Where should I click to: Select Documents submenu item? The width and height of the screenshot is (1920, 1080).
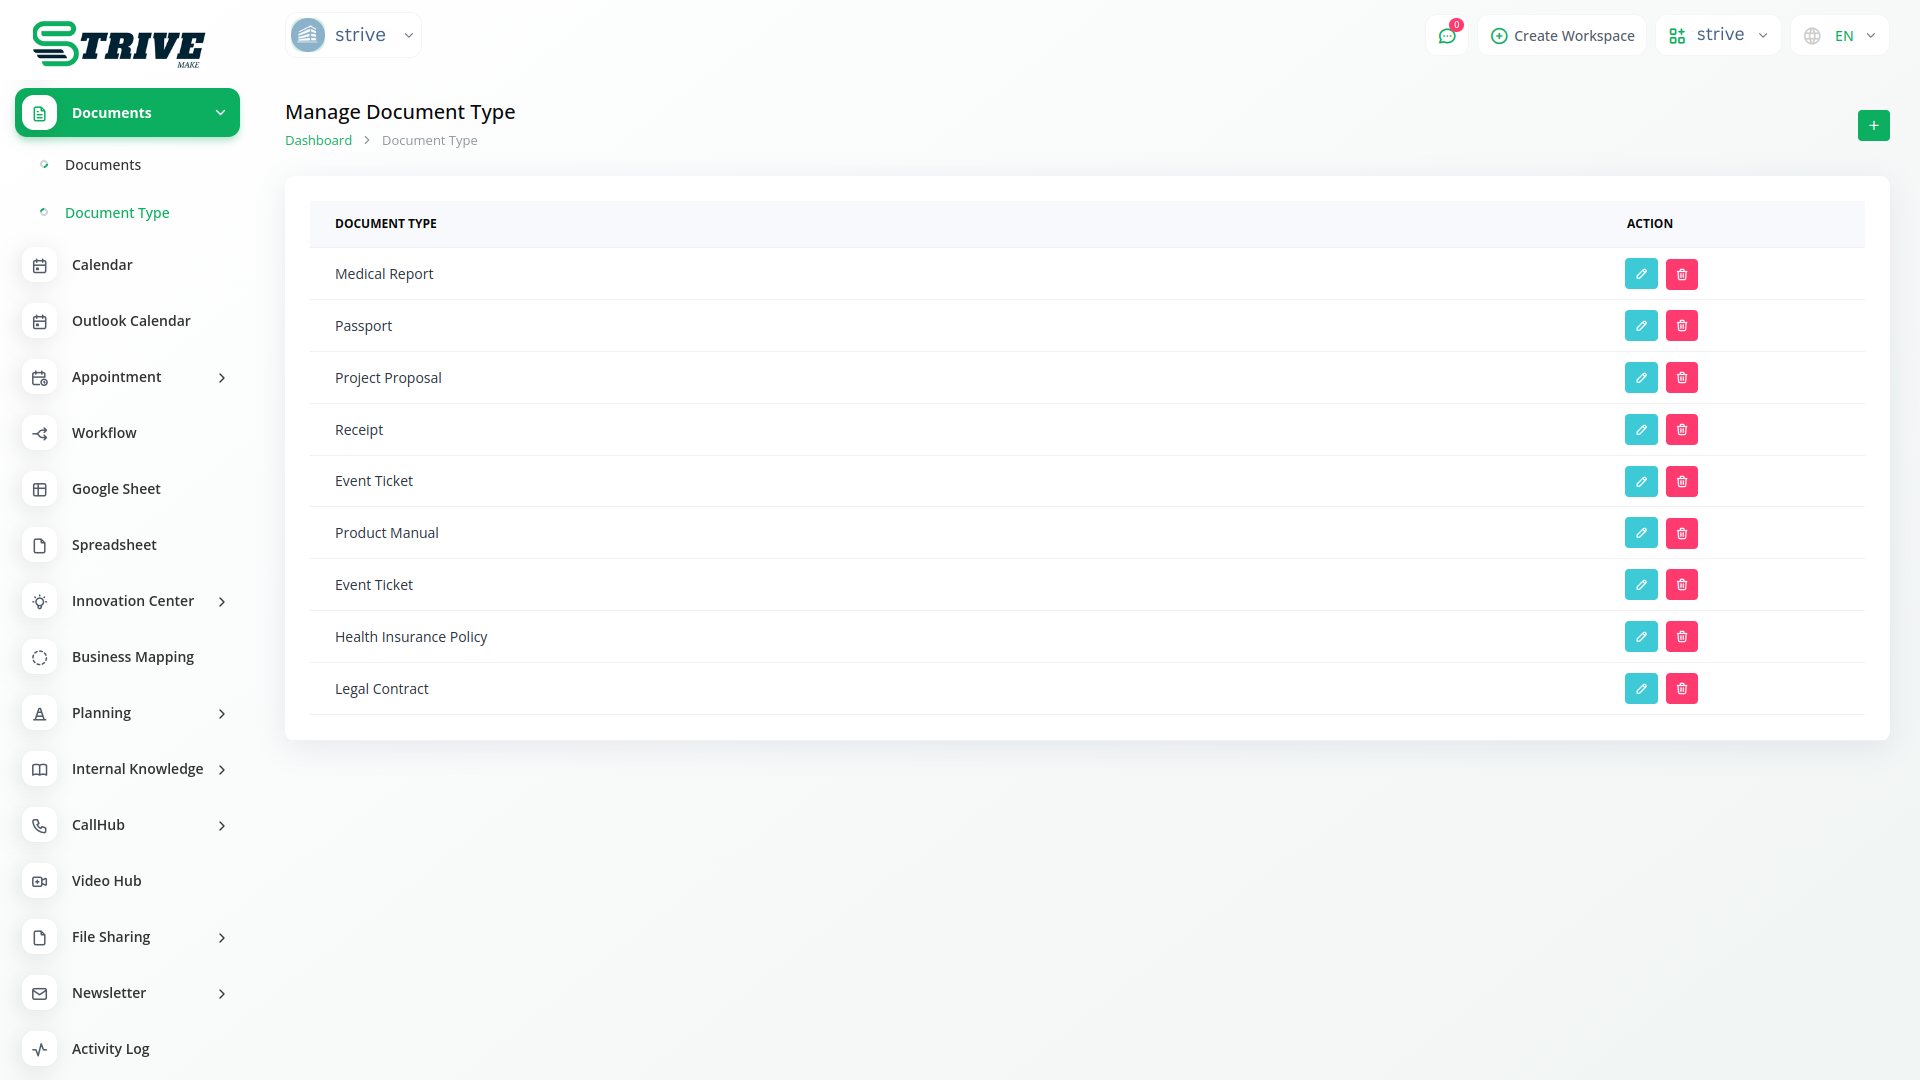click(103, 165)
